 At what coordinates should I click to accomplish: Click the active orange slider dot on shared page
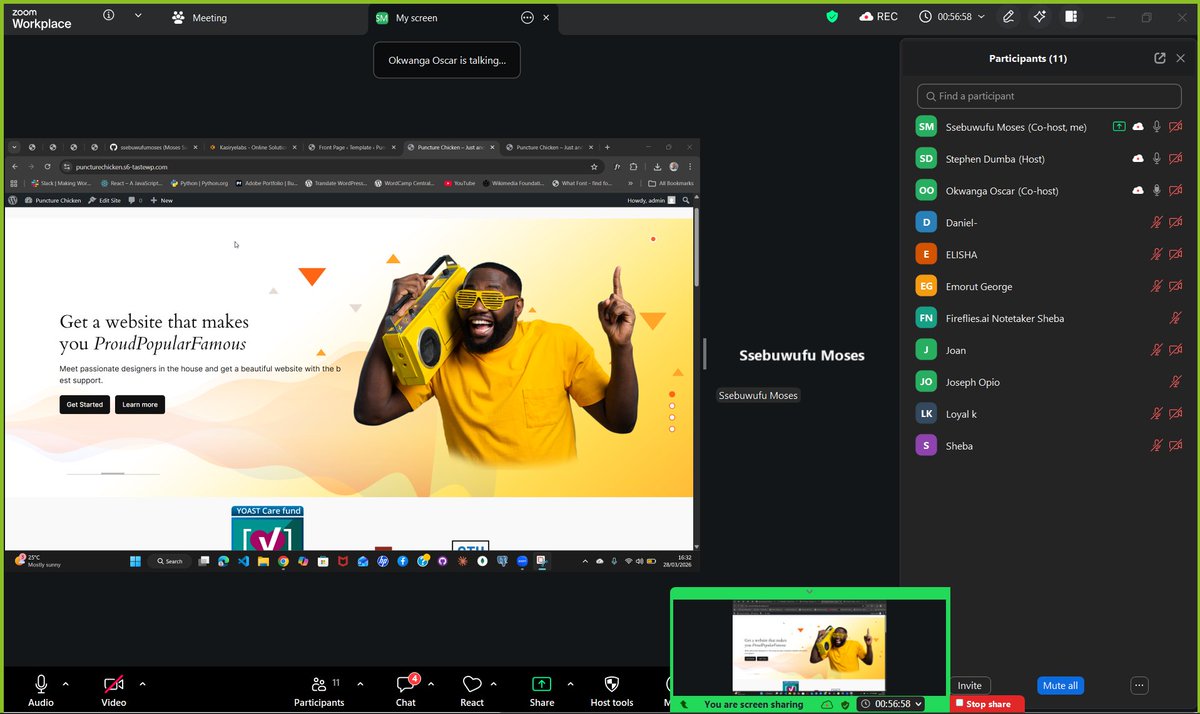pos(672,395)
